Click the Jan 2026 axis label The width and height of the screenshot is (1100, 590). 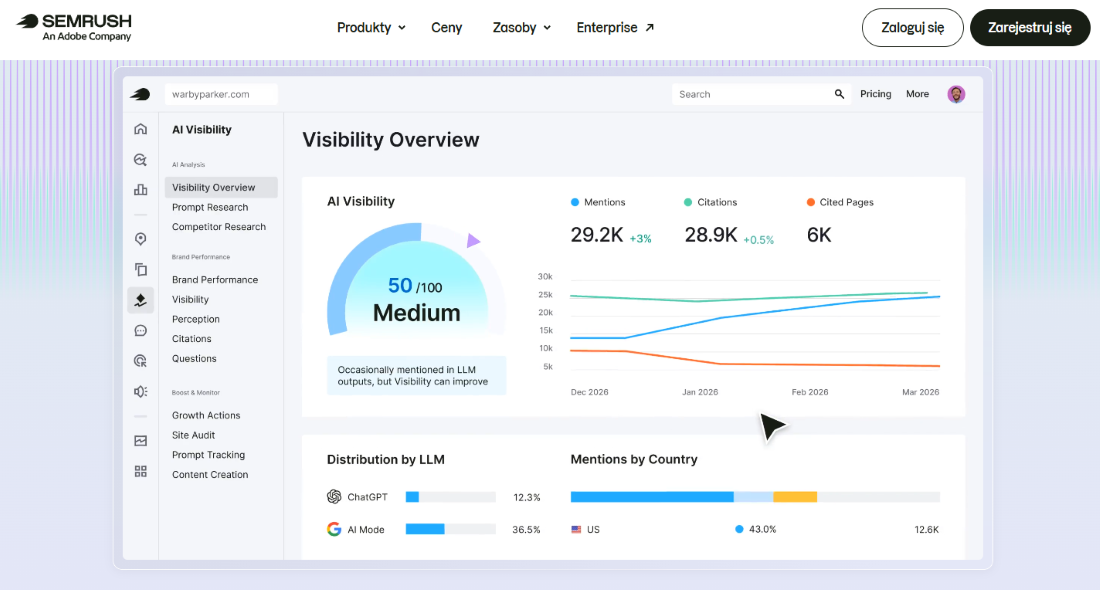(x=700, y=392)
